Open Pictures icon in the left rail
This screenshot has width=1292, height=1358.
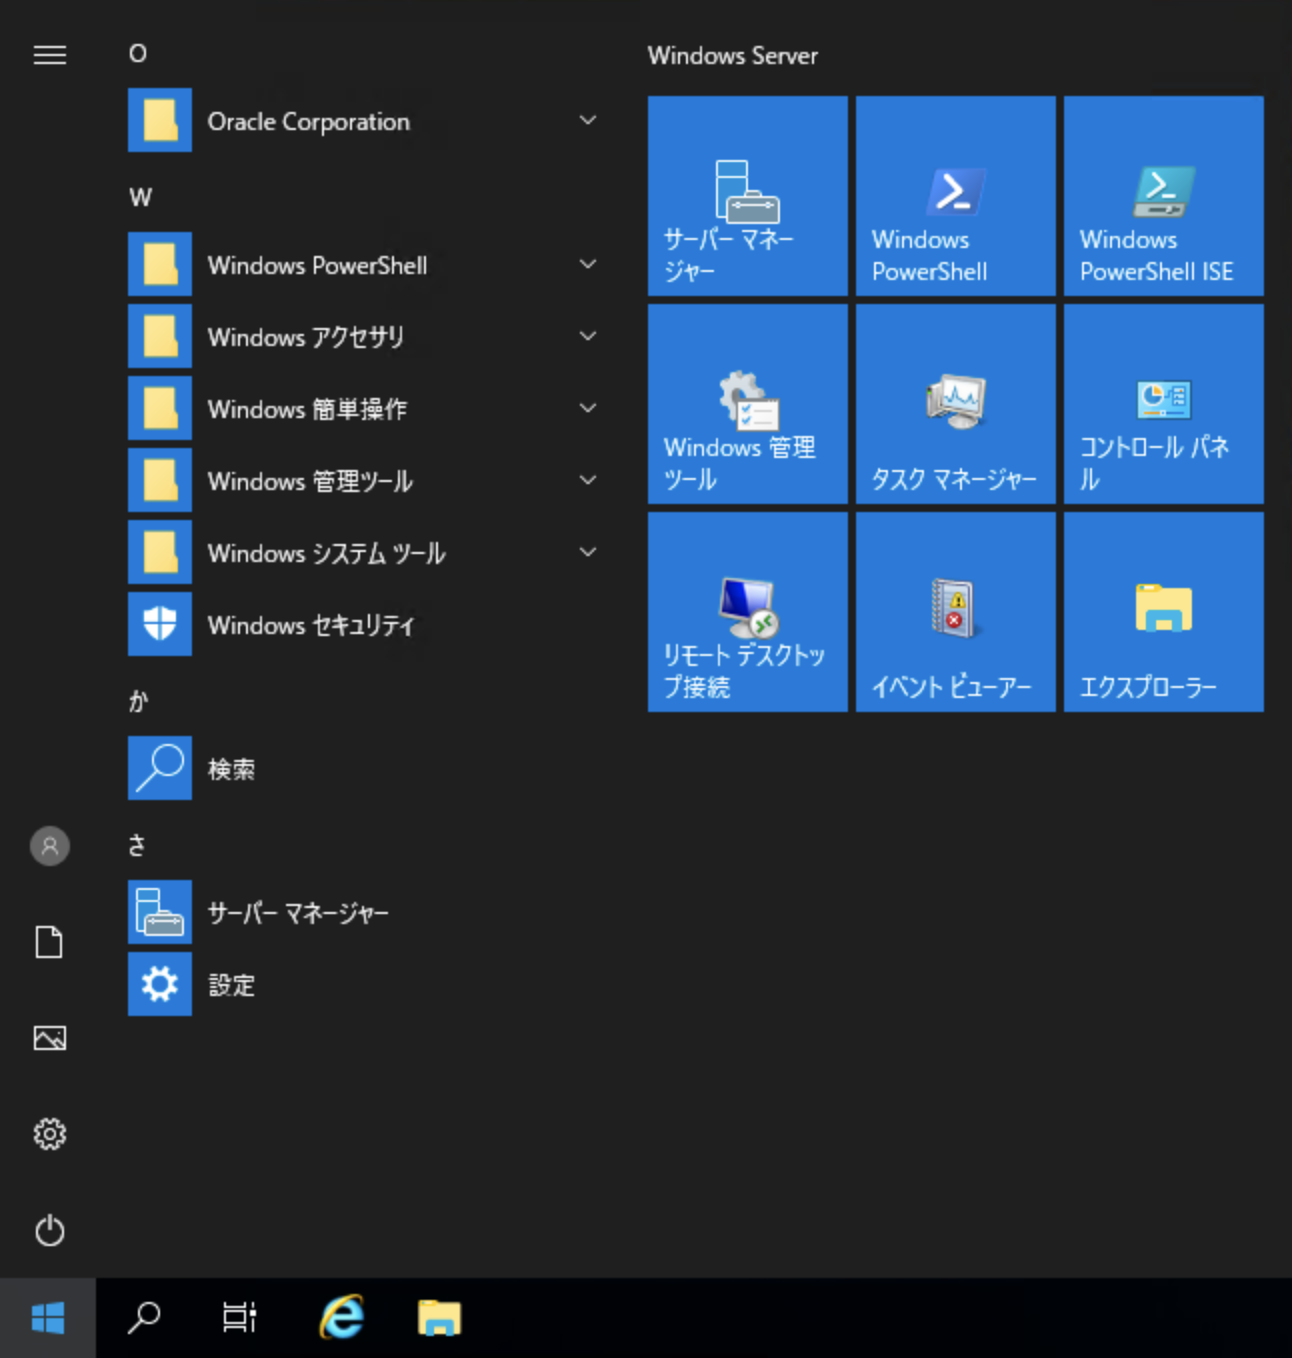(49, 1038)
